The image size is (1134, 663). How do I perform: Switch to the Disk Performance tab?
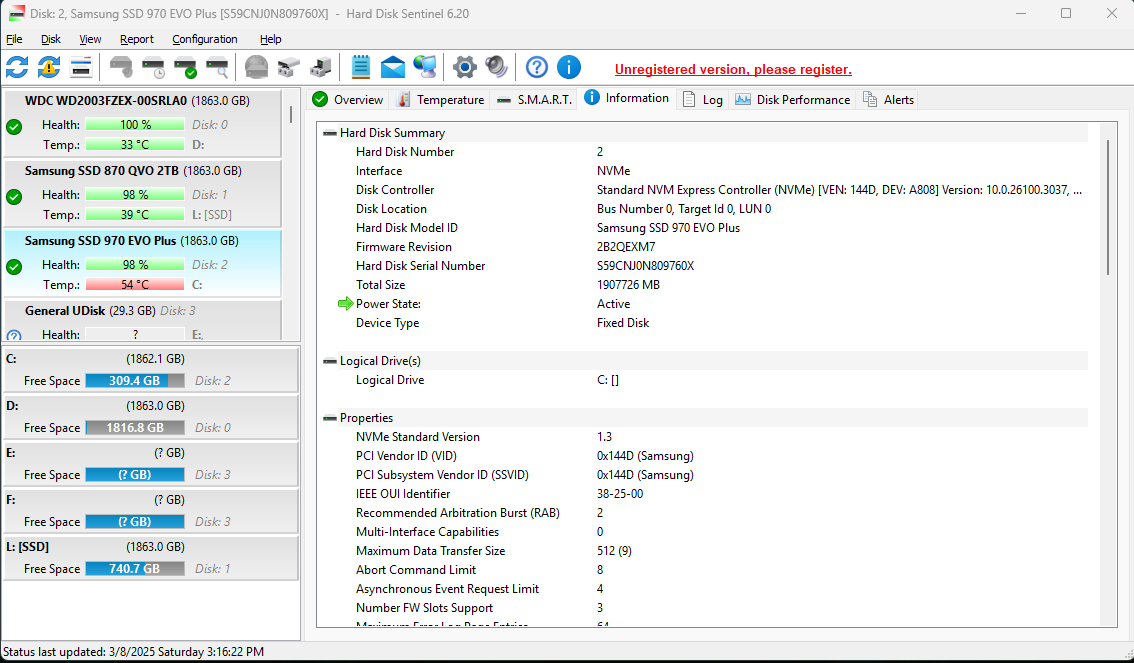[793, 100]
